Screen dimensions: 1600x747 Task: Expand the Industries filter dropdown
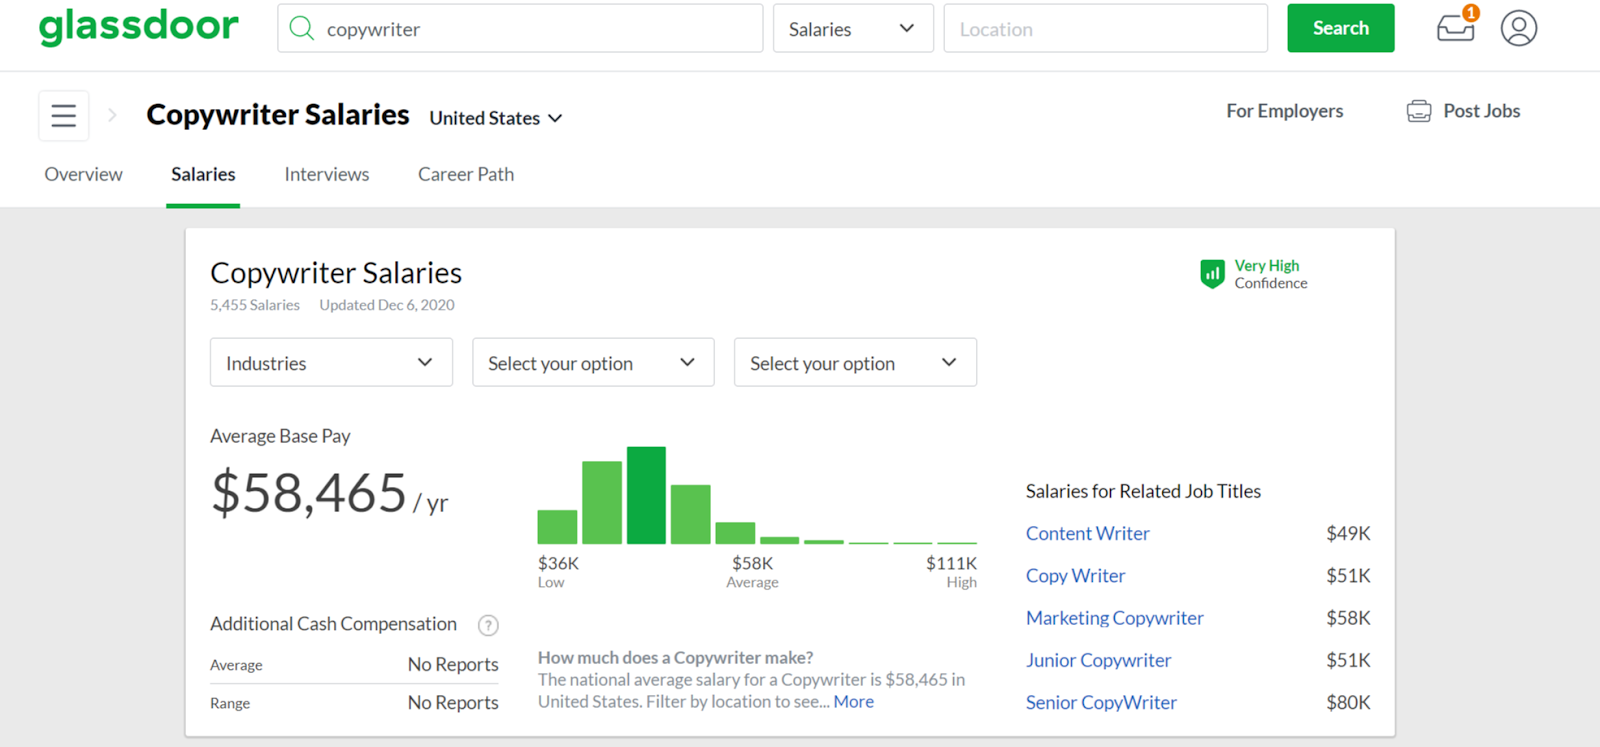point(331,363)
